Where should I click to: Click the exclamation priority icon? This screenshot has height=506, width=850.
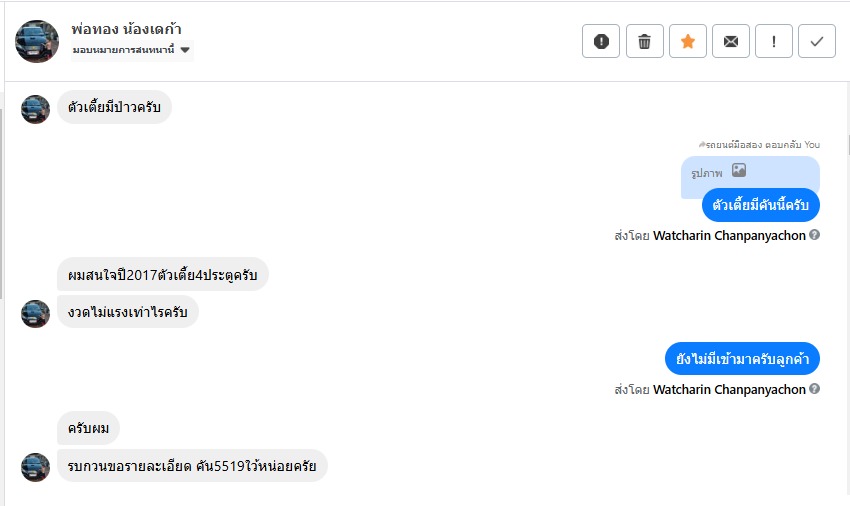pyautogui.click(x=774, y=41)
